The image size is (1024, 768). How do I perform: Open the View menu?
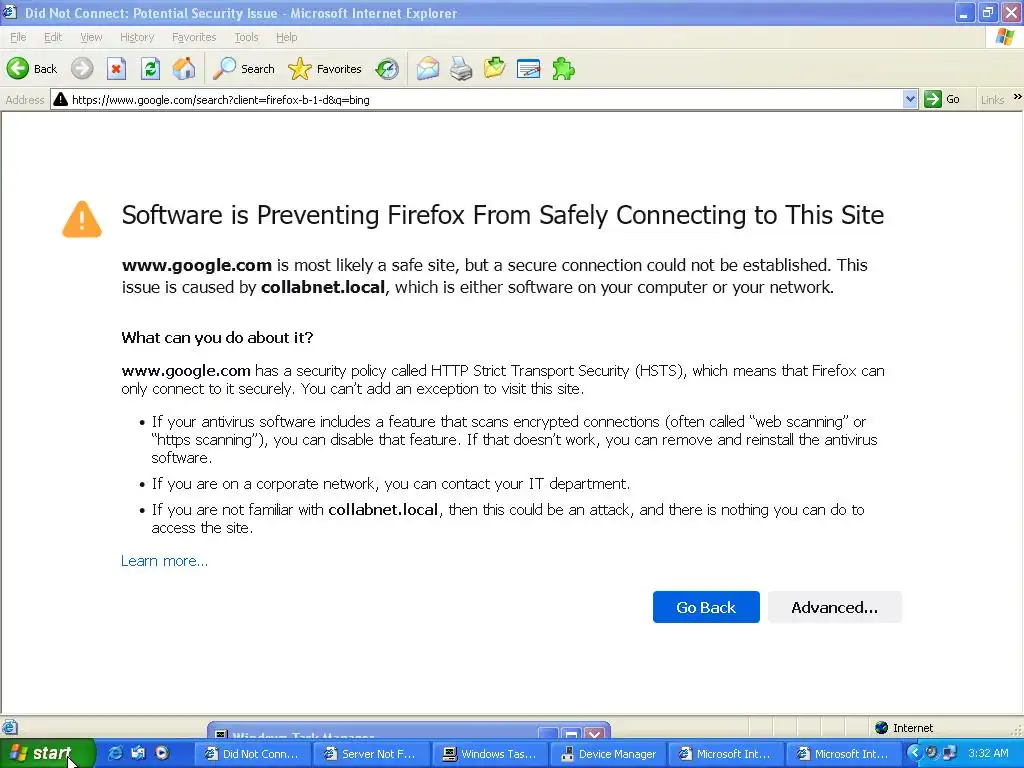(91, 37)
